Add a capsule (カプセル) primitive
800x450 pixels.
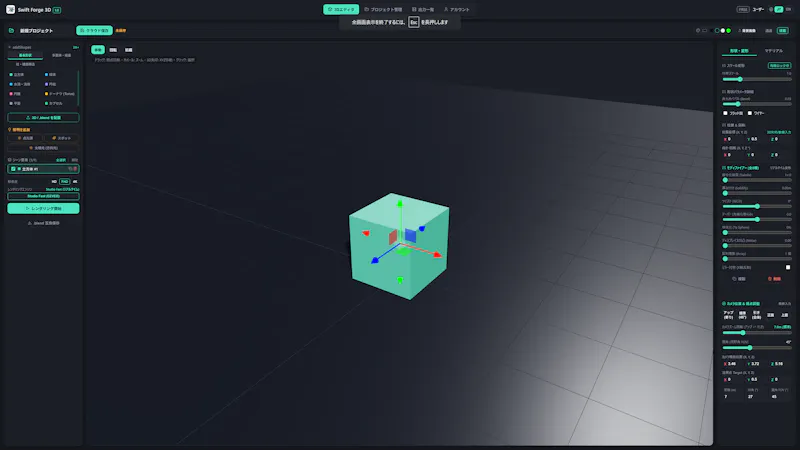[54, 104]
